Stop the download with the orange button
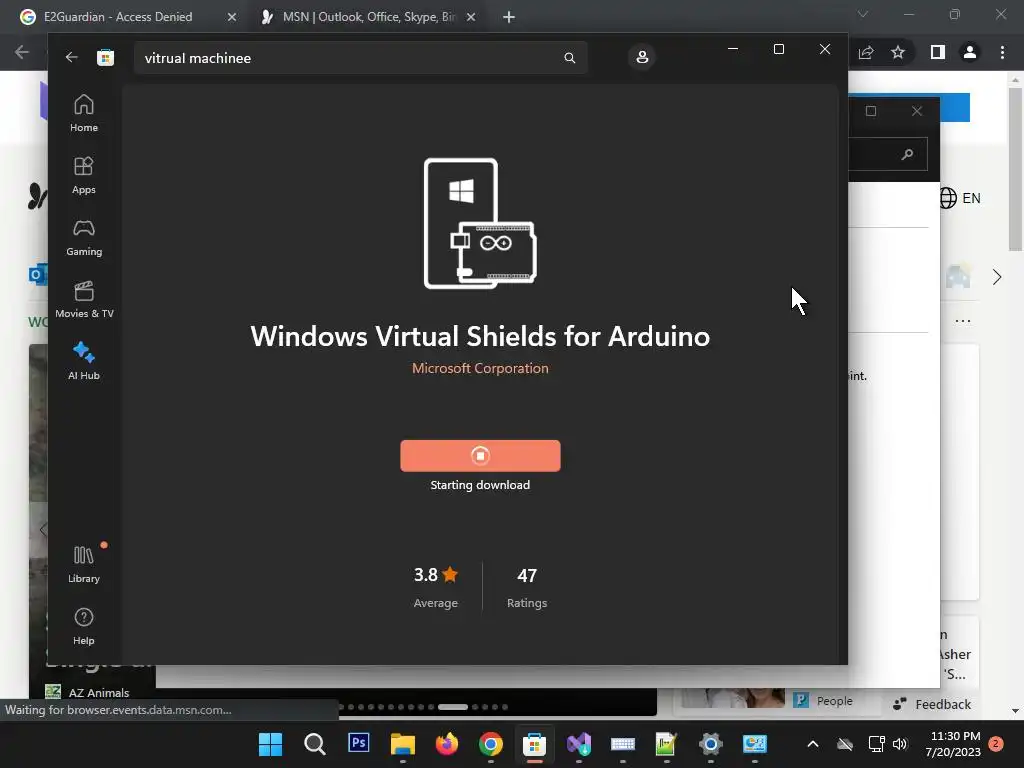This screenshot has width=1024, height=768. point(480,456)
